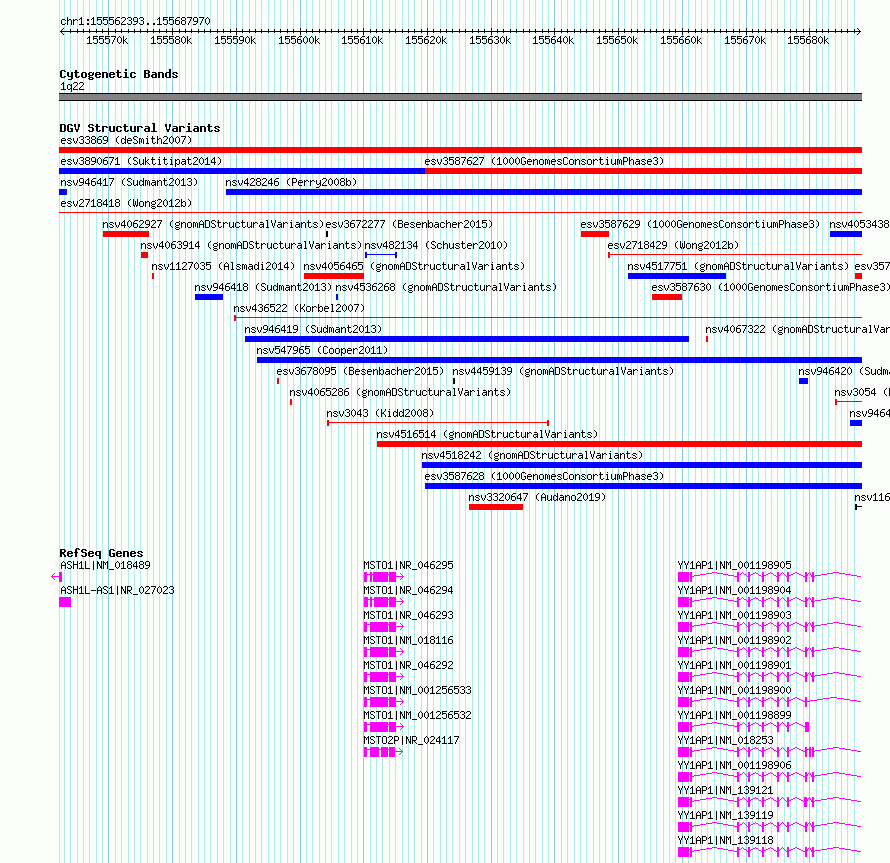
Task: Click the nsv946417 (Sudmant2013) label
Action: point(129,182)
